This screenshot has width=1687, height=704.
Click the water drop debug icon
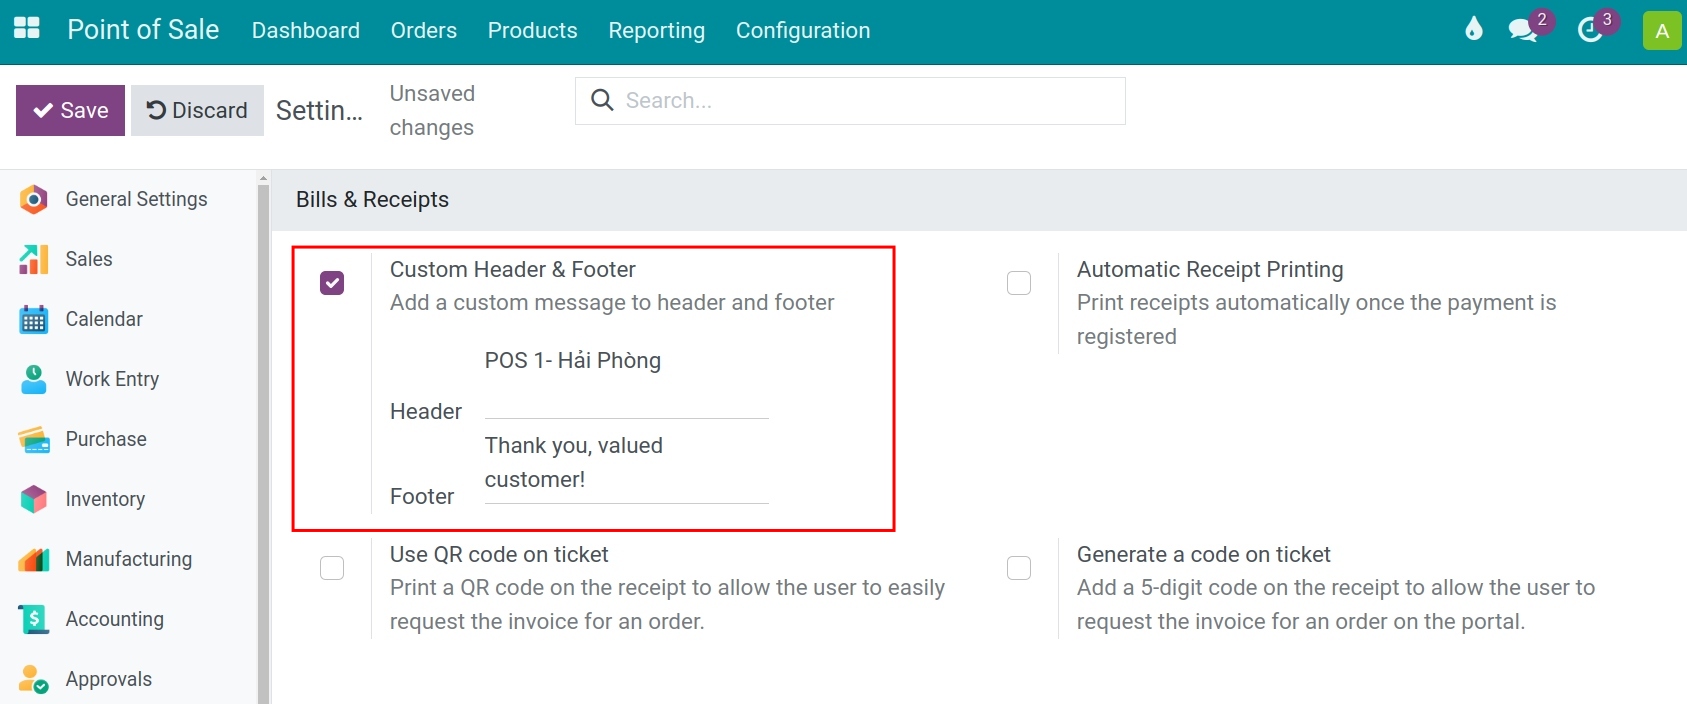pos(1473,29)
